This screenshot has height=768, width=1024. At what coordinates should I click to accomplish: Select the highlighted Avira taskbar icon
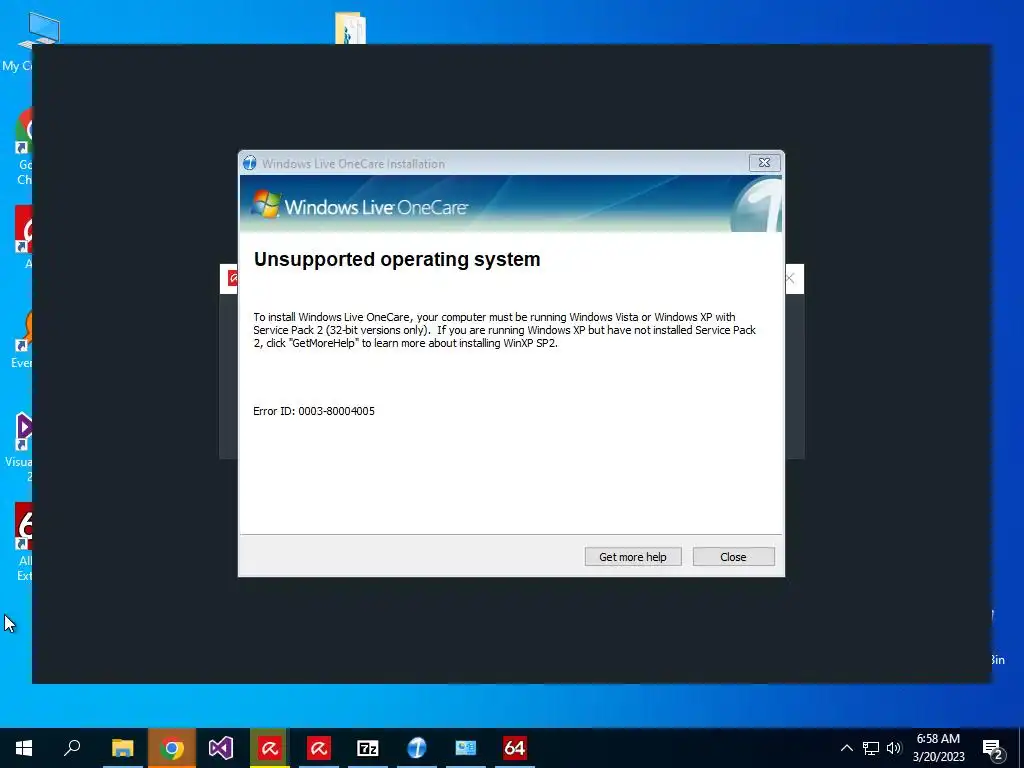270,748
